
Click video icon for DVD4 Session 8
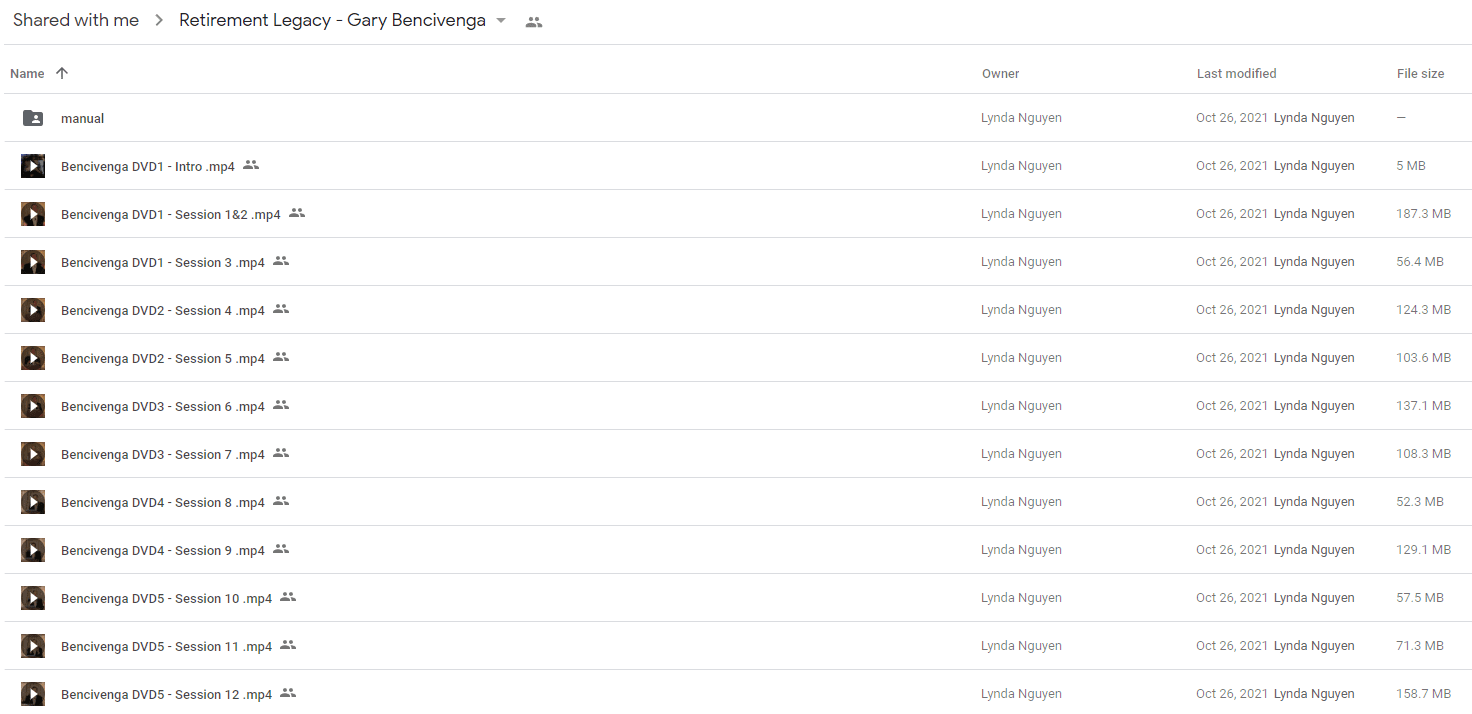tap(33, 502)
